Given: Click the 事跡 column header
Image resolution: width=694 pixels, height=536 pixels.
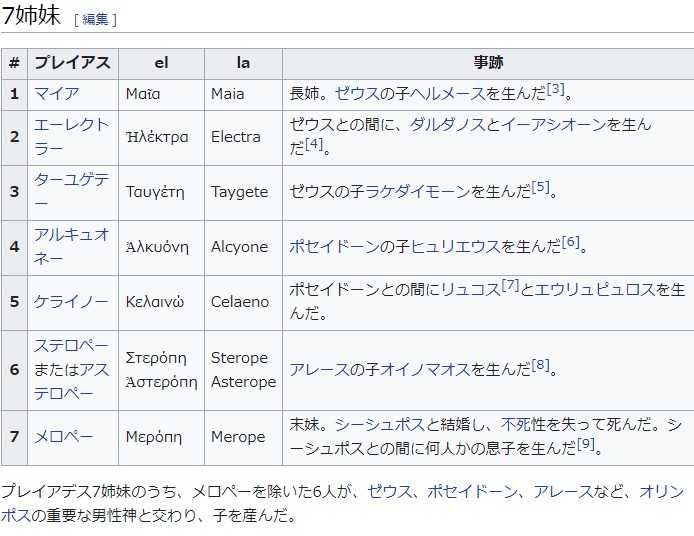Looking at the screenshot, I should pyautogui.click(x=487, y=63).
